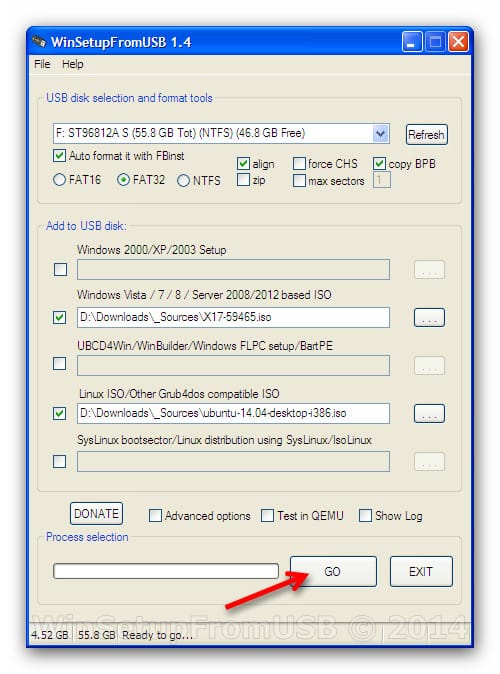Refresh the USB disk list
The width and height of the screenshot is (500, 674).
pyautogui.click(x=426, y=135)
